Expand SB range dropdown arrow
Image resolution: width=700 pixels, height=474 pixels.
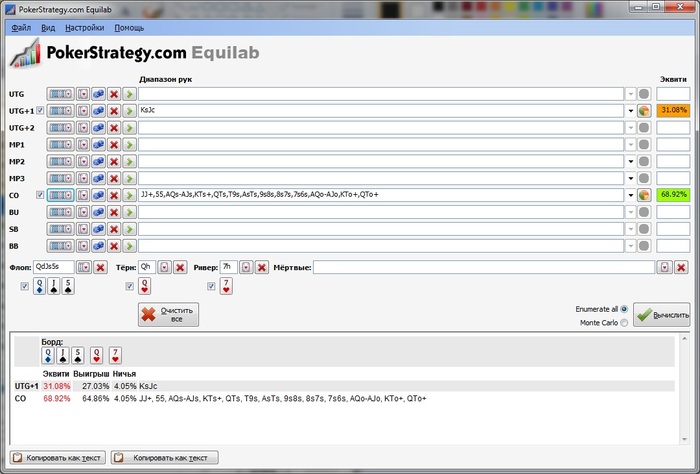[630, 229]
